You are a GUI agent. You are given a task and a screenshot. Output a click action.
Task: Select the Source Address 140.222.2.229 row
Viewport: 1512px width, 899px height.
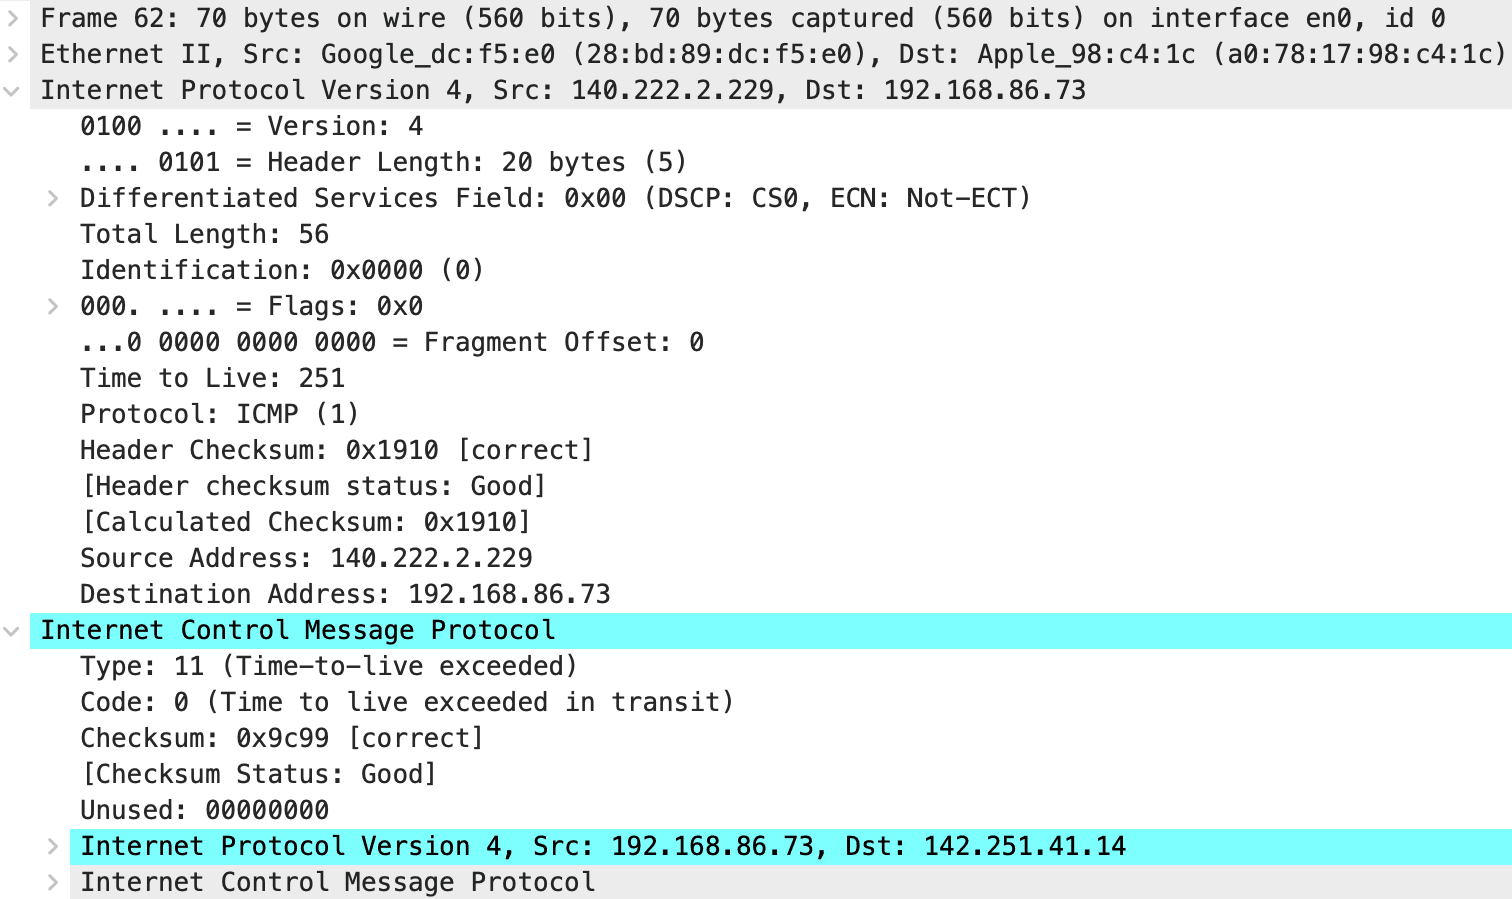tap(306, 558)
